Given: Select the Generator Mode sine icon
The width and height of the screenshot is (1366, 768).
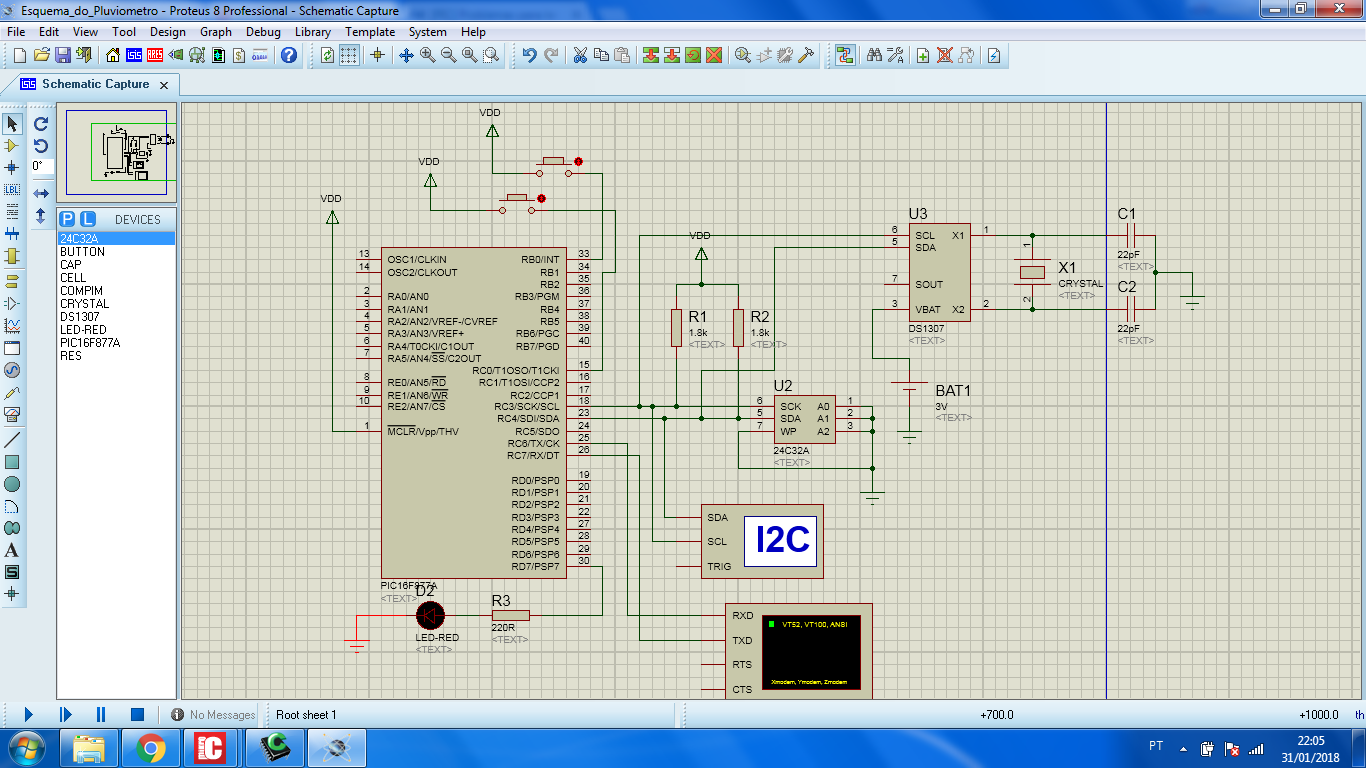Looking at the screenshot, I should click(x=12, y=370).
